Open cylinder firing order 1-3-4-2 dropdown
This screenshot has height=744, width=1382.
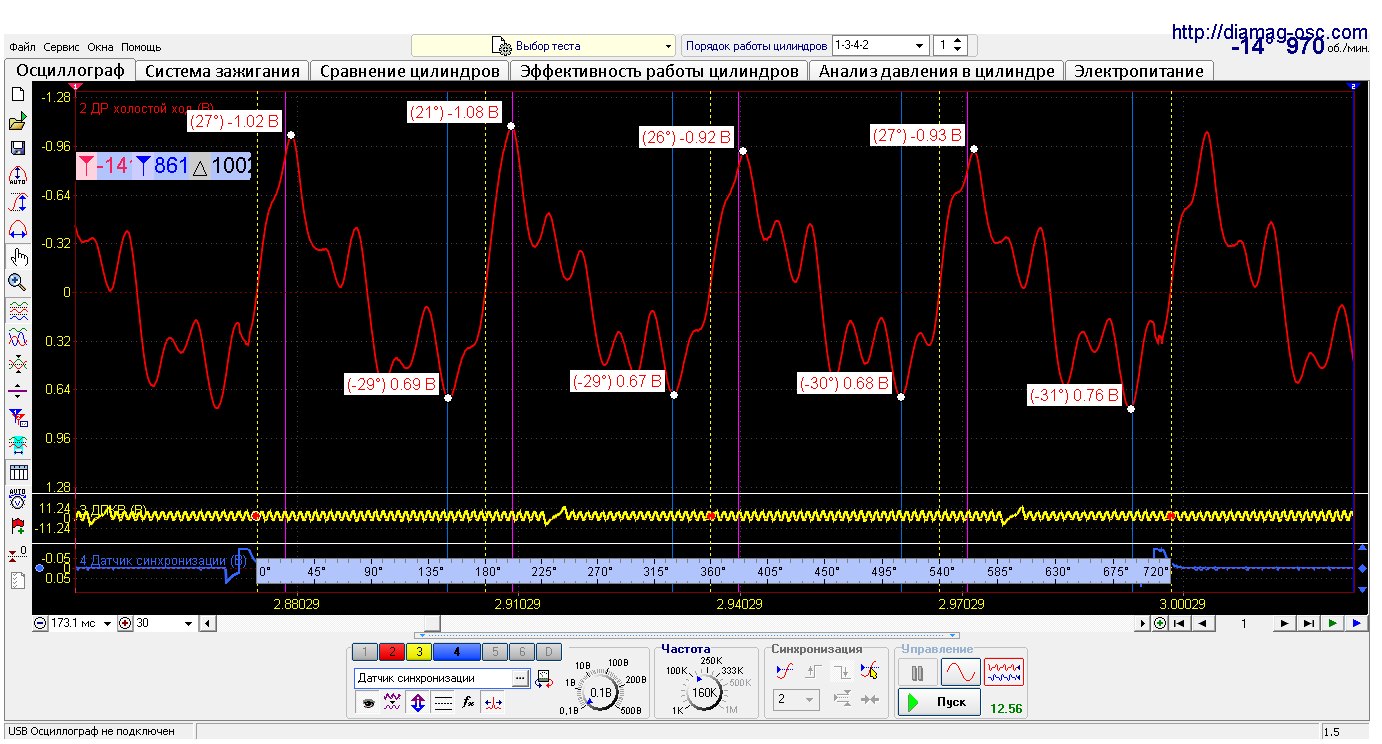coord(880,46)
